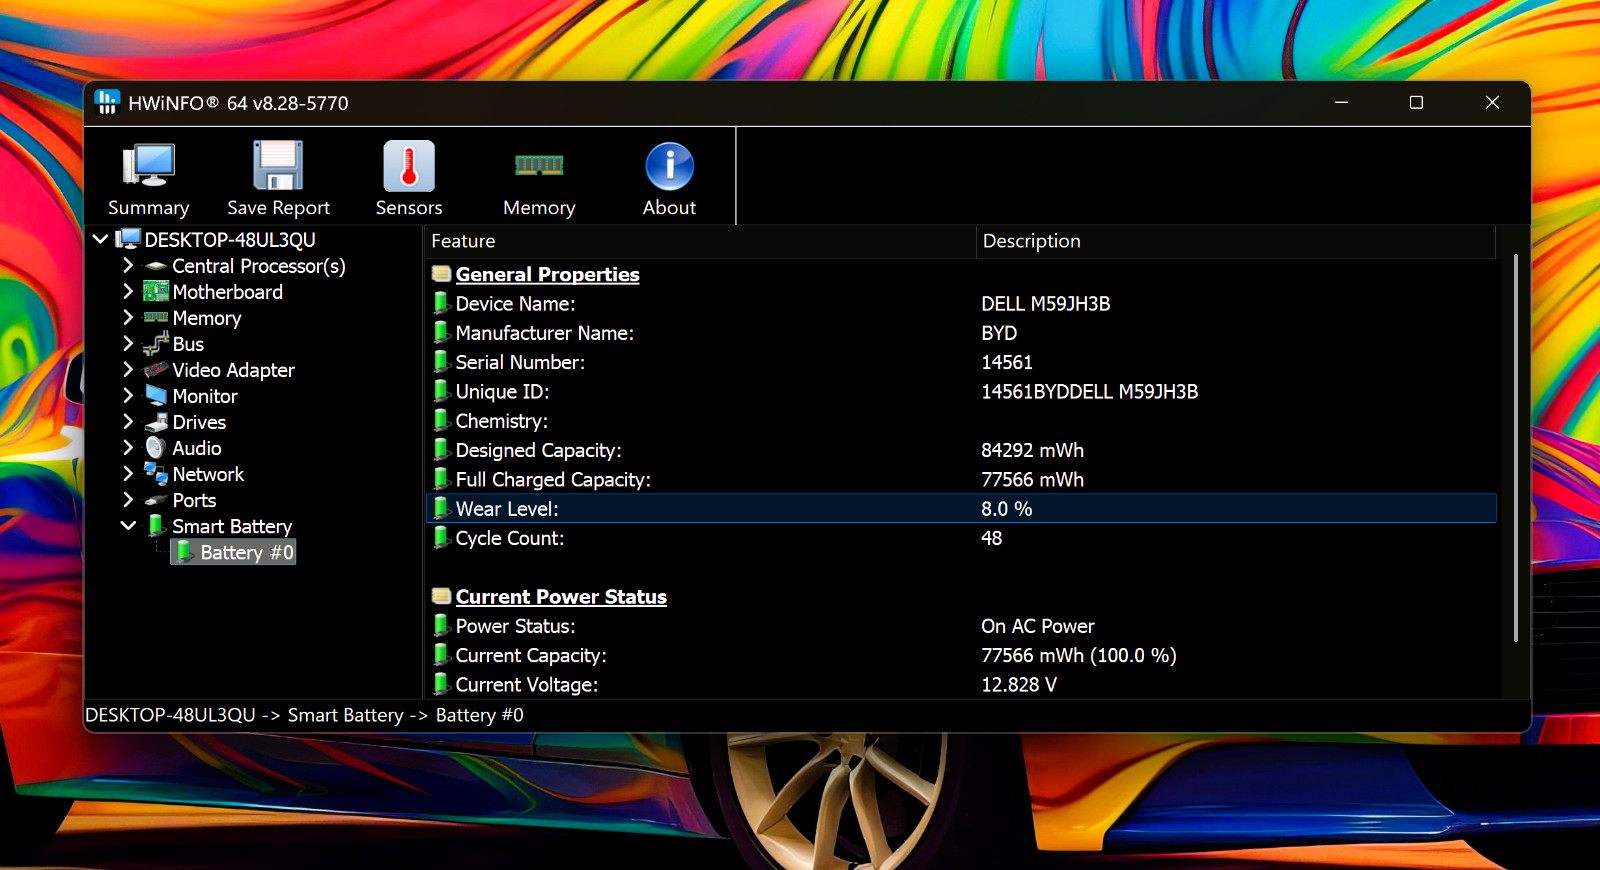The width and height of the screenshot is (1600, 870).
Task: Expand the Central Processor(s) node
Action: [x=128, y=266]
